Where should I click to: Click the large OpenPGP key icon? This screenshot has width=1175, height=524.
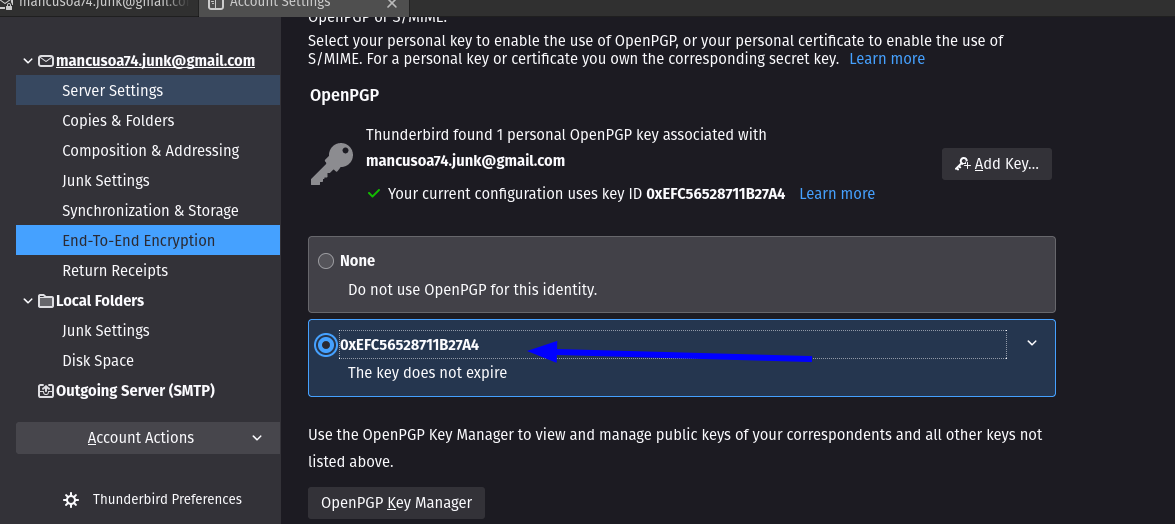pyautogui.click(x=332, y=164)
